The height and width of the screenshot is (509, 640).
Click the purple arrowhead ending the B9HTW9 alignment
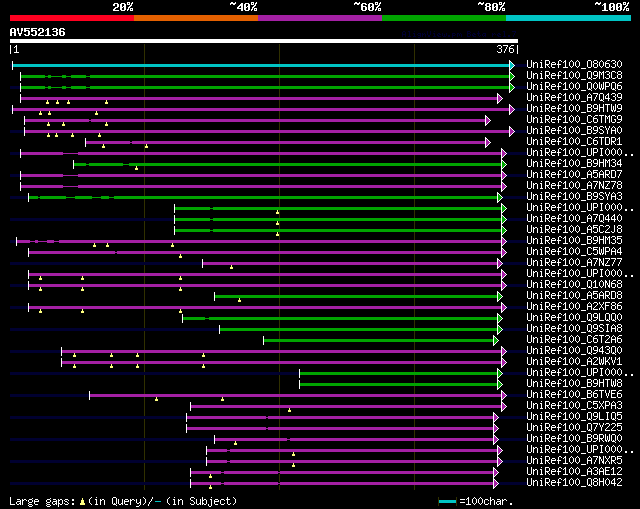coord(512,109)
